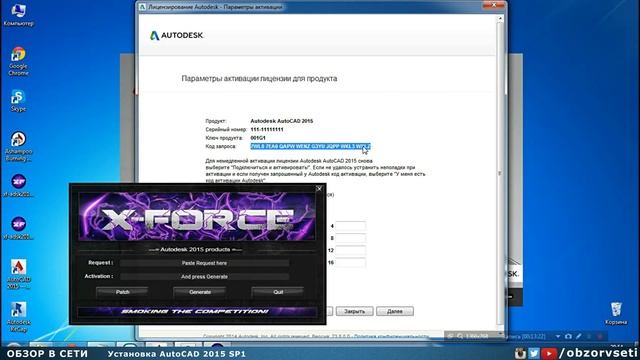Close the Autodesk licensing window
640x360 pixels.
click(x=493, y=5)
